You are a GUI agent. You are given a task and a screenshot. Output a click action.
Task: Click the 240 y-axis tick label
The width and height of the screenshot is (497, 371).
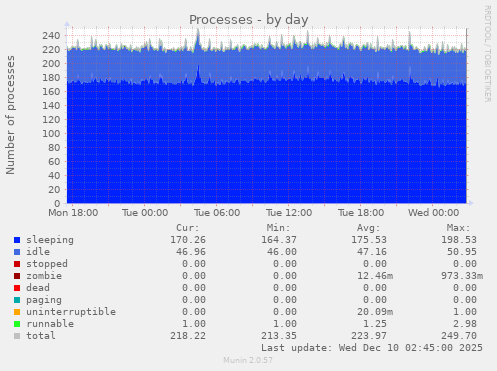click(51, 36)
